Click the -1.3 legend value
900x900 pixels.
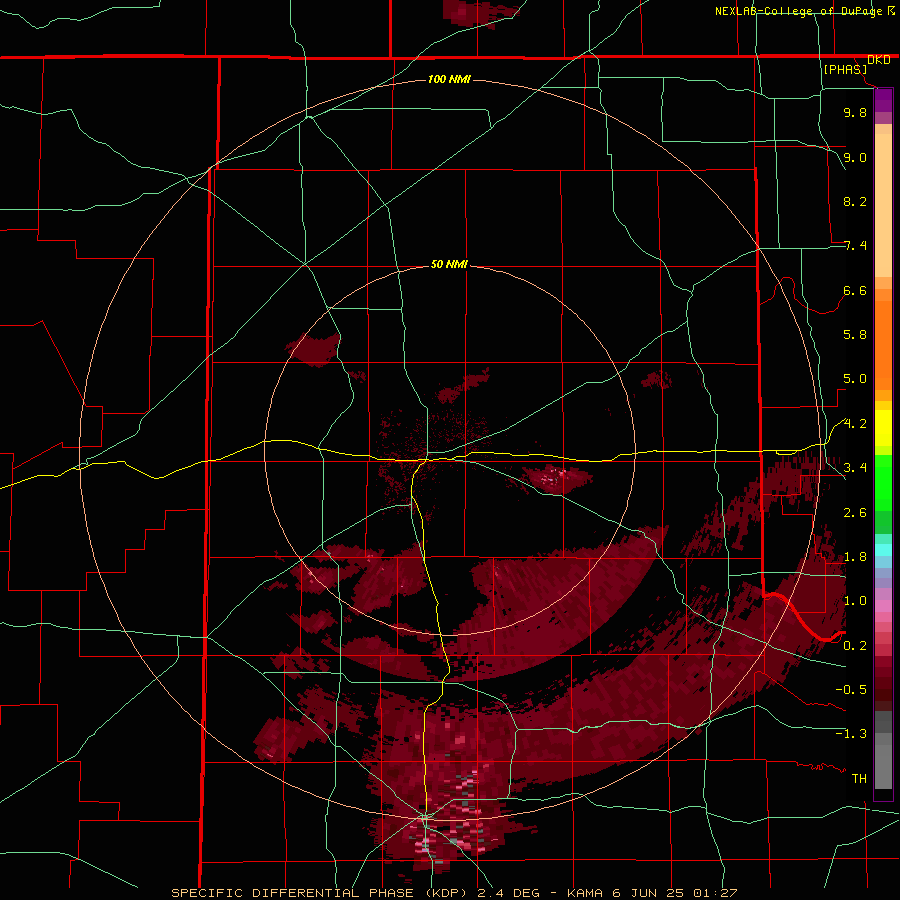(851, 734)
